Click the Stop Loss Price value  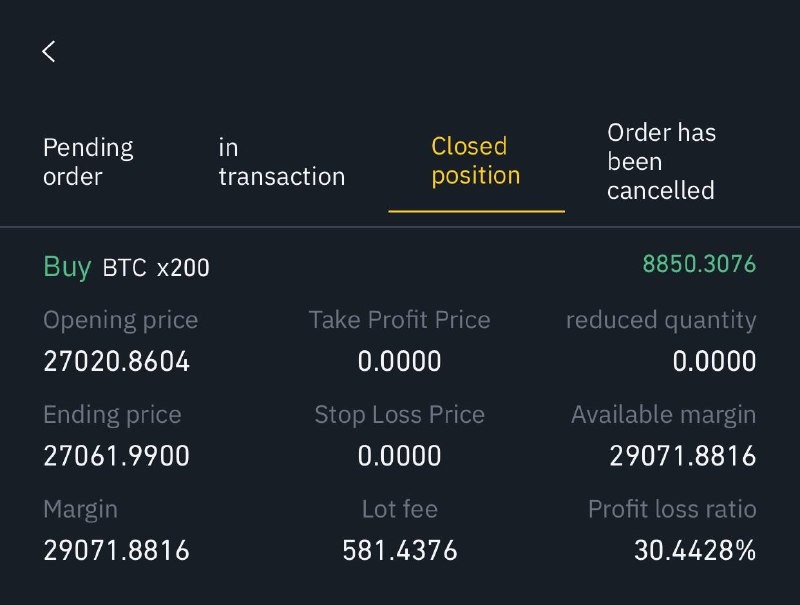pyautogui.click(x=399, y=456)
